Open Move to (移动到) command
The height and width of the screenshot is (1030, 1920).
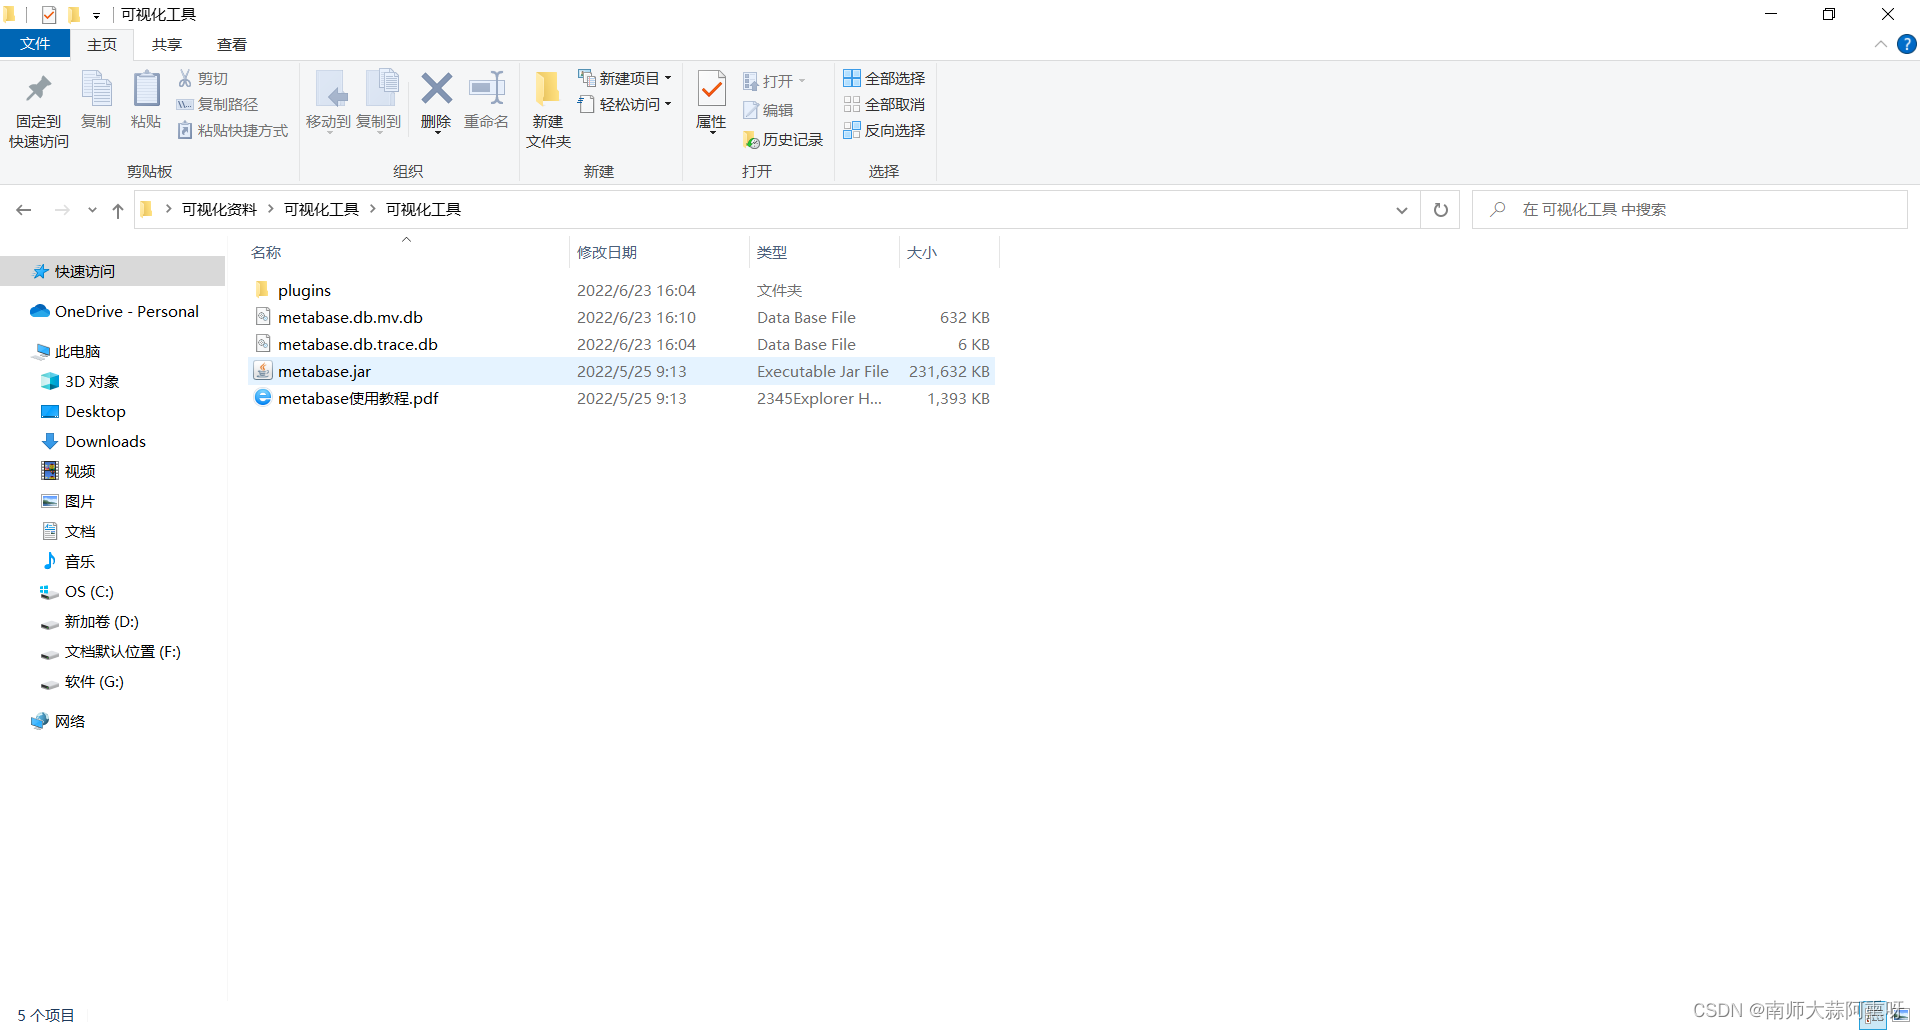click(x=329, y=100)
